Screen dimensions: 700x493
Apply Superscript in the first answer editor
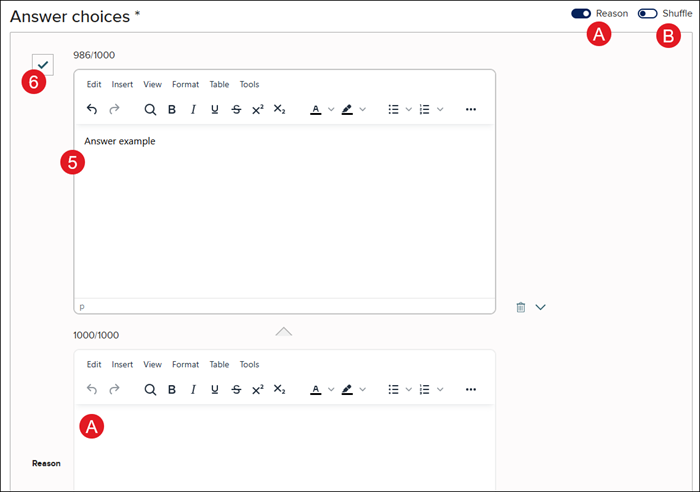pyautogui.click(x=257, y=109)
